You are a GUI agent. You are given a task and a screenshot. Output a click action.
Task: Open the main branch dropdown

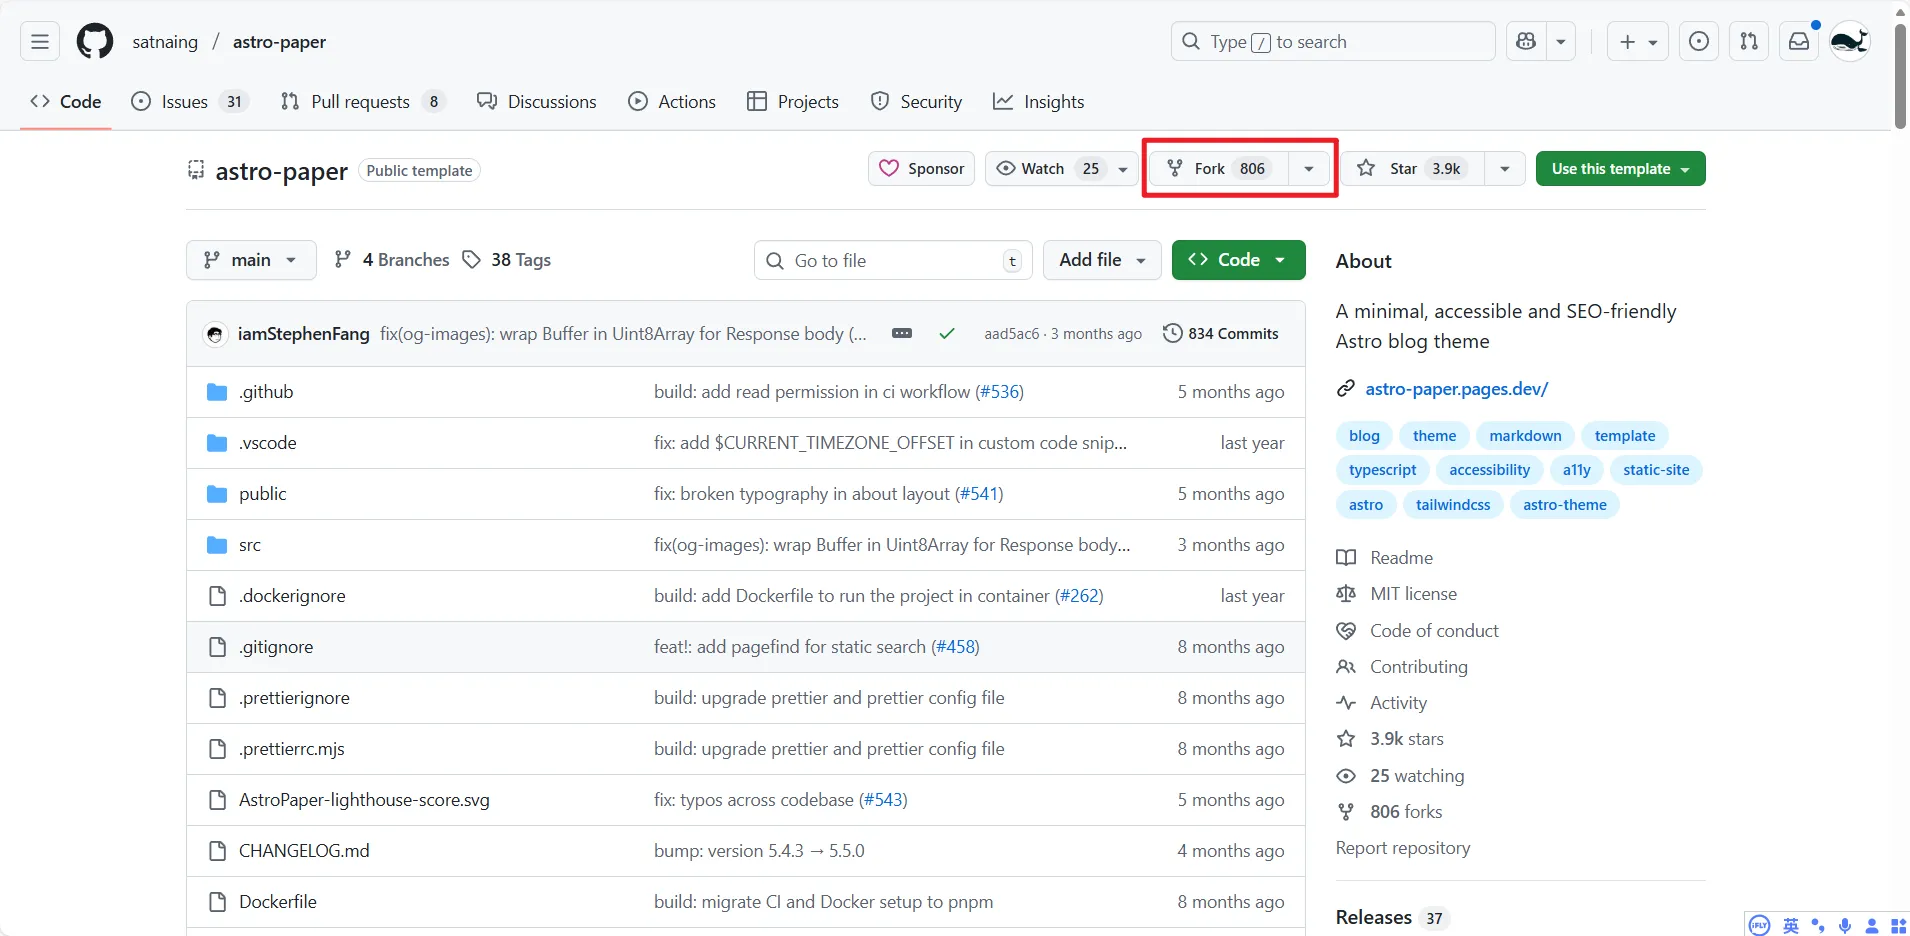tap(251, 260)
